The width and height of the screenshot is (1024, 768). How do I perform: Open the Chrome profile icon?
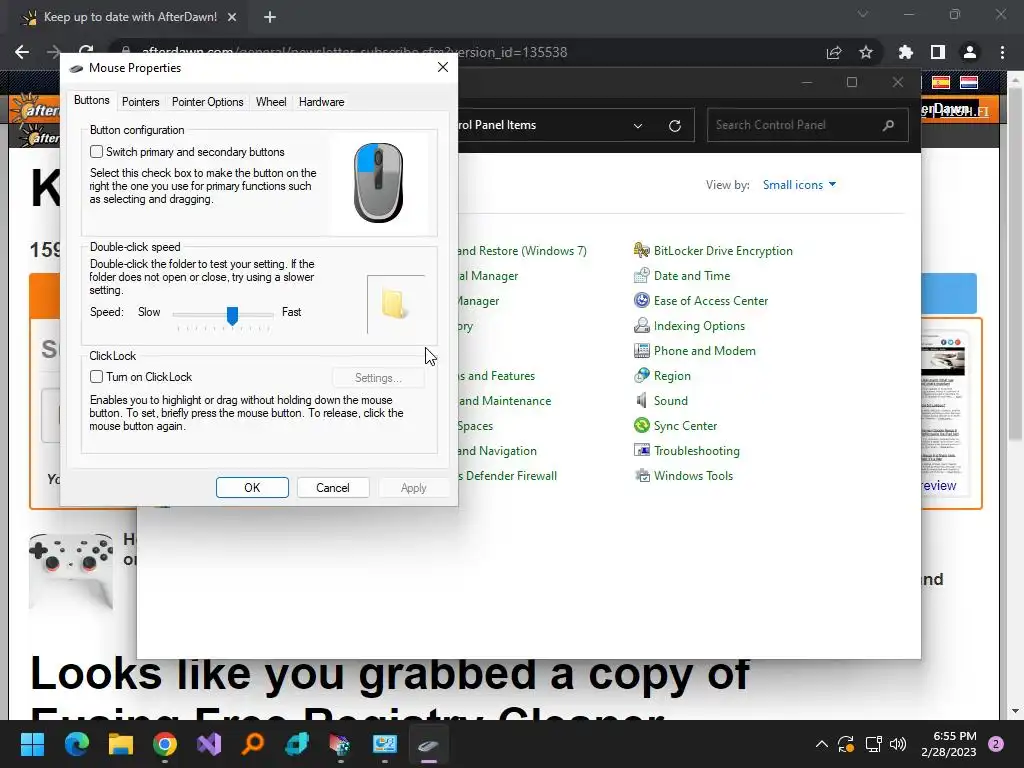point(970,52)
